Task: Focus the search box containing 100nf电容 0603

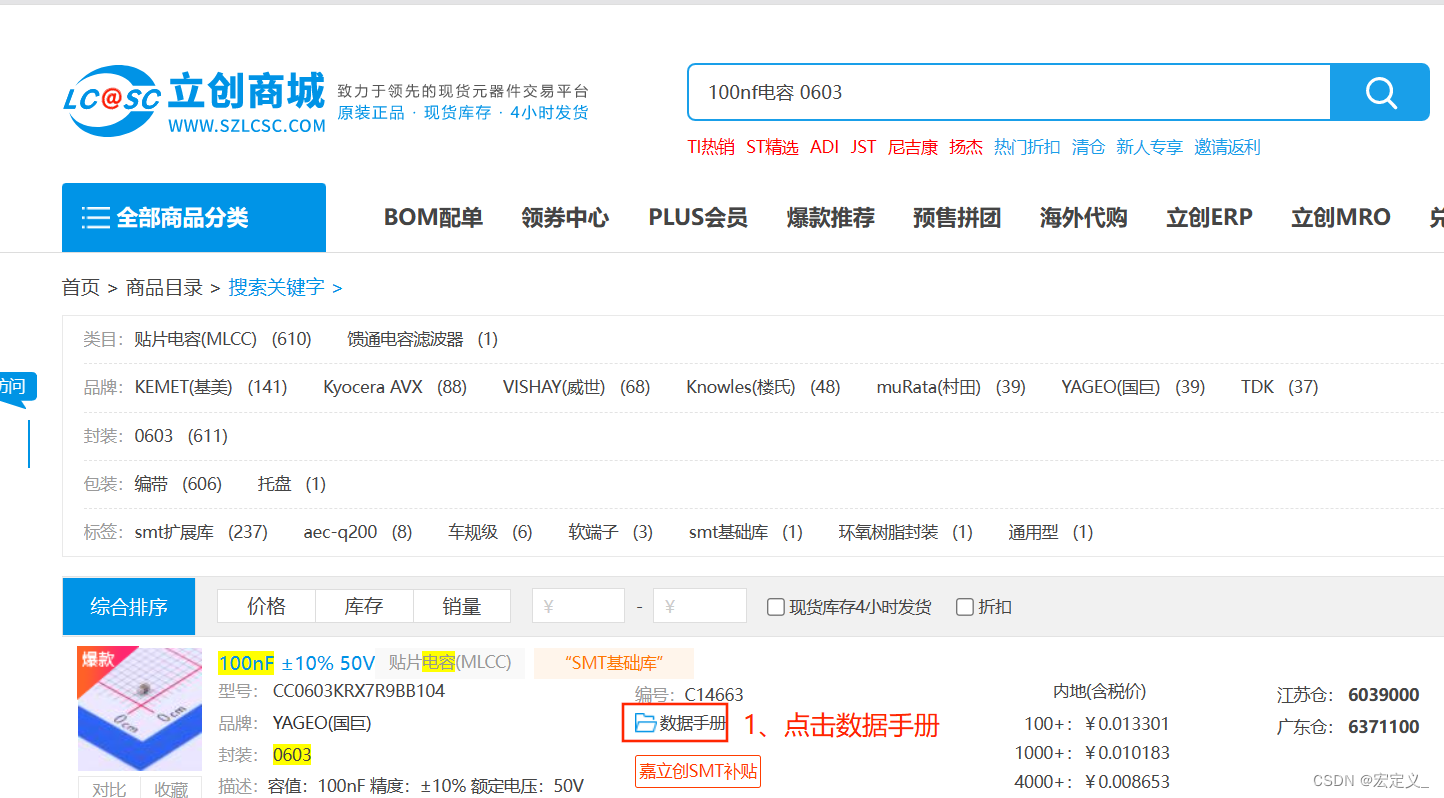Action: click(1009, 92)
